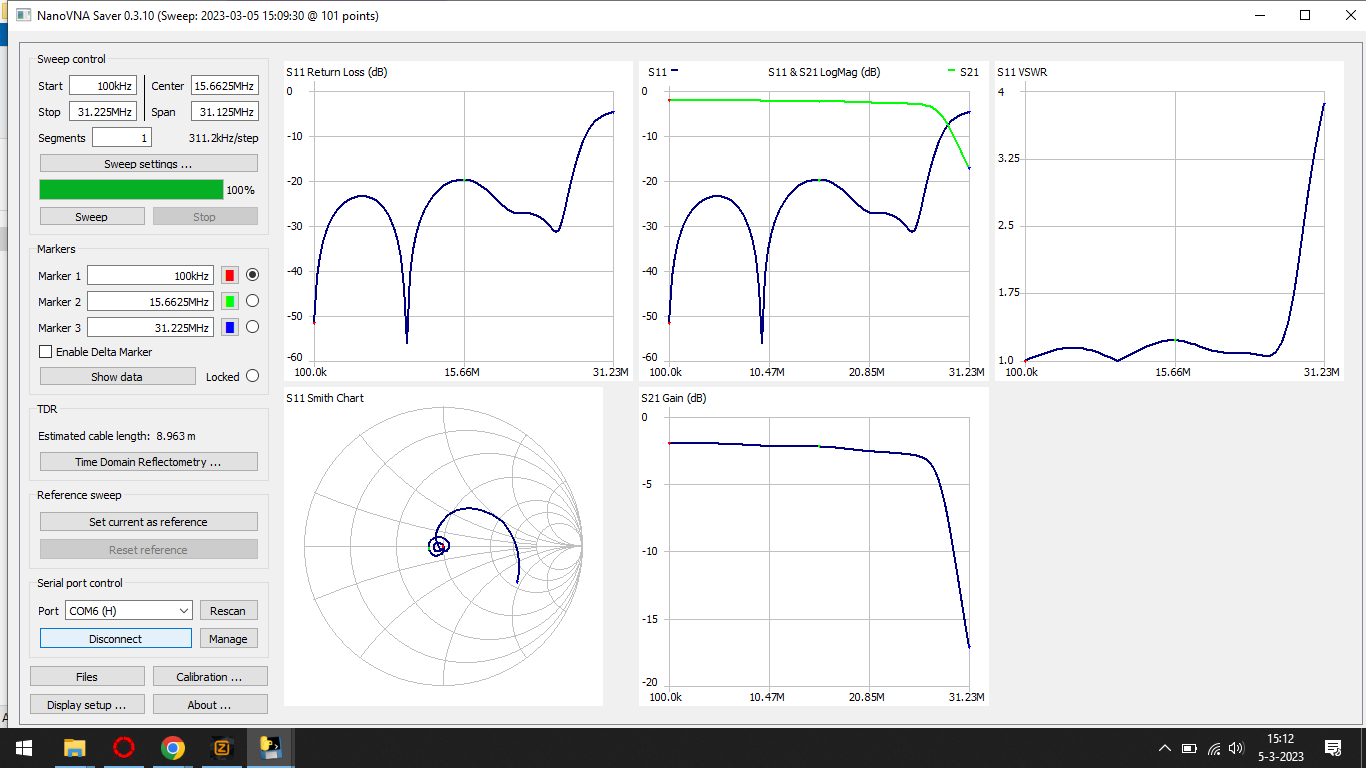This screenshot has height=768, width=1366.
Task: Open the volume control in system tray
Action: coord(1237,747)
